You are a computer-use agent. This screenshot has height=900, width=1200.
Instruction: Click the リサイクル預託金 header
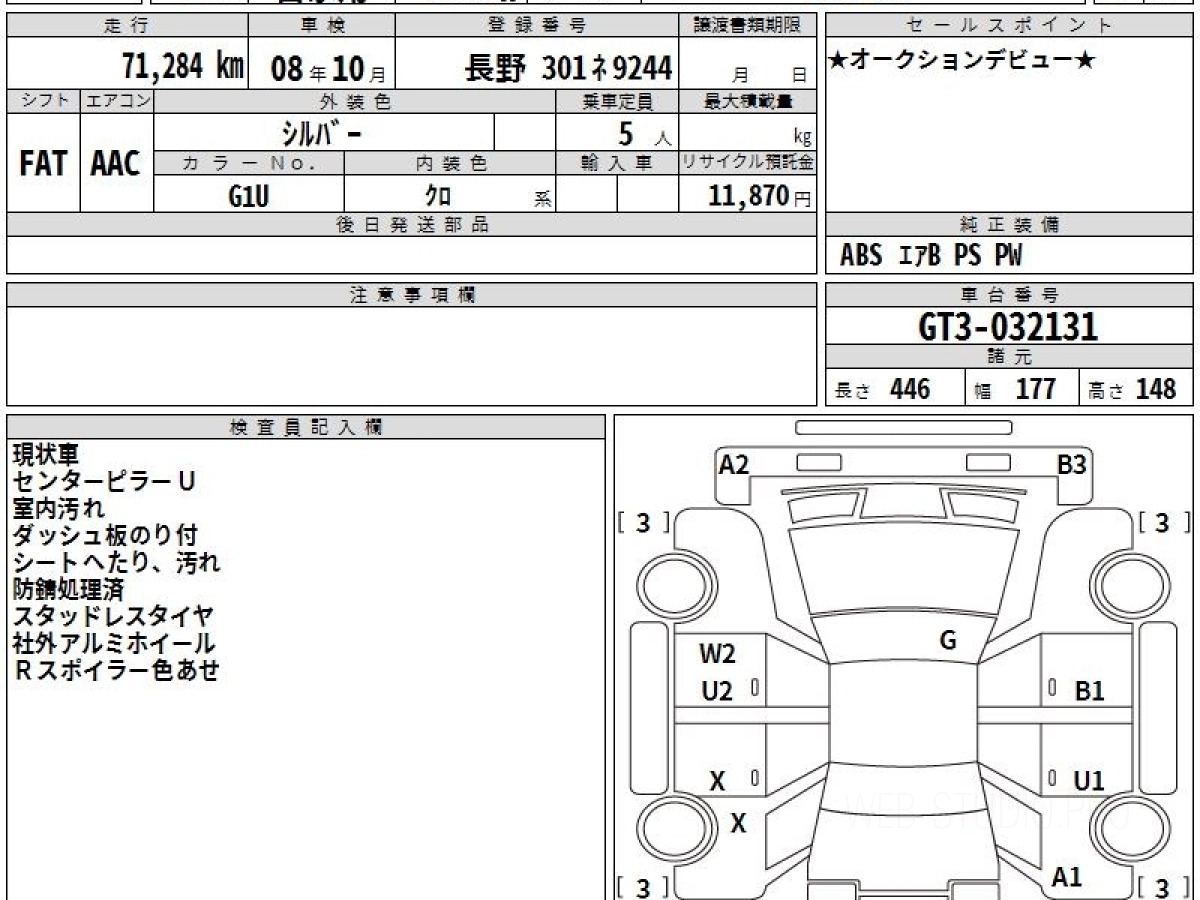point(748,163)
